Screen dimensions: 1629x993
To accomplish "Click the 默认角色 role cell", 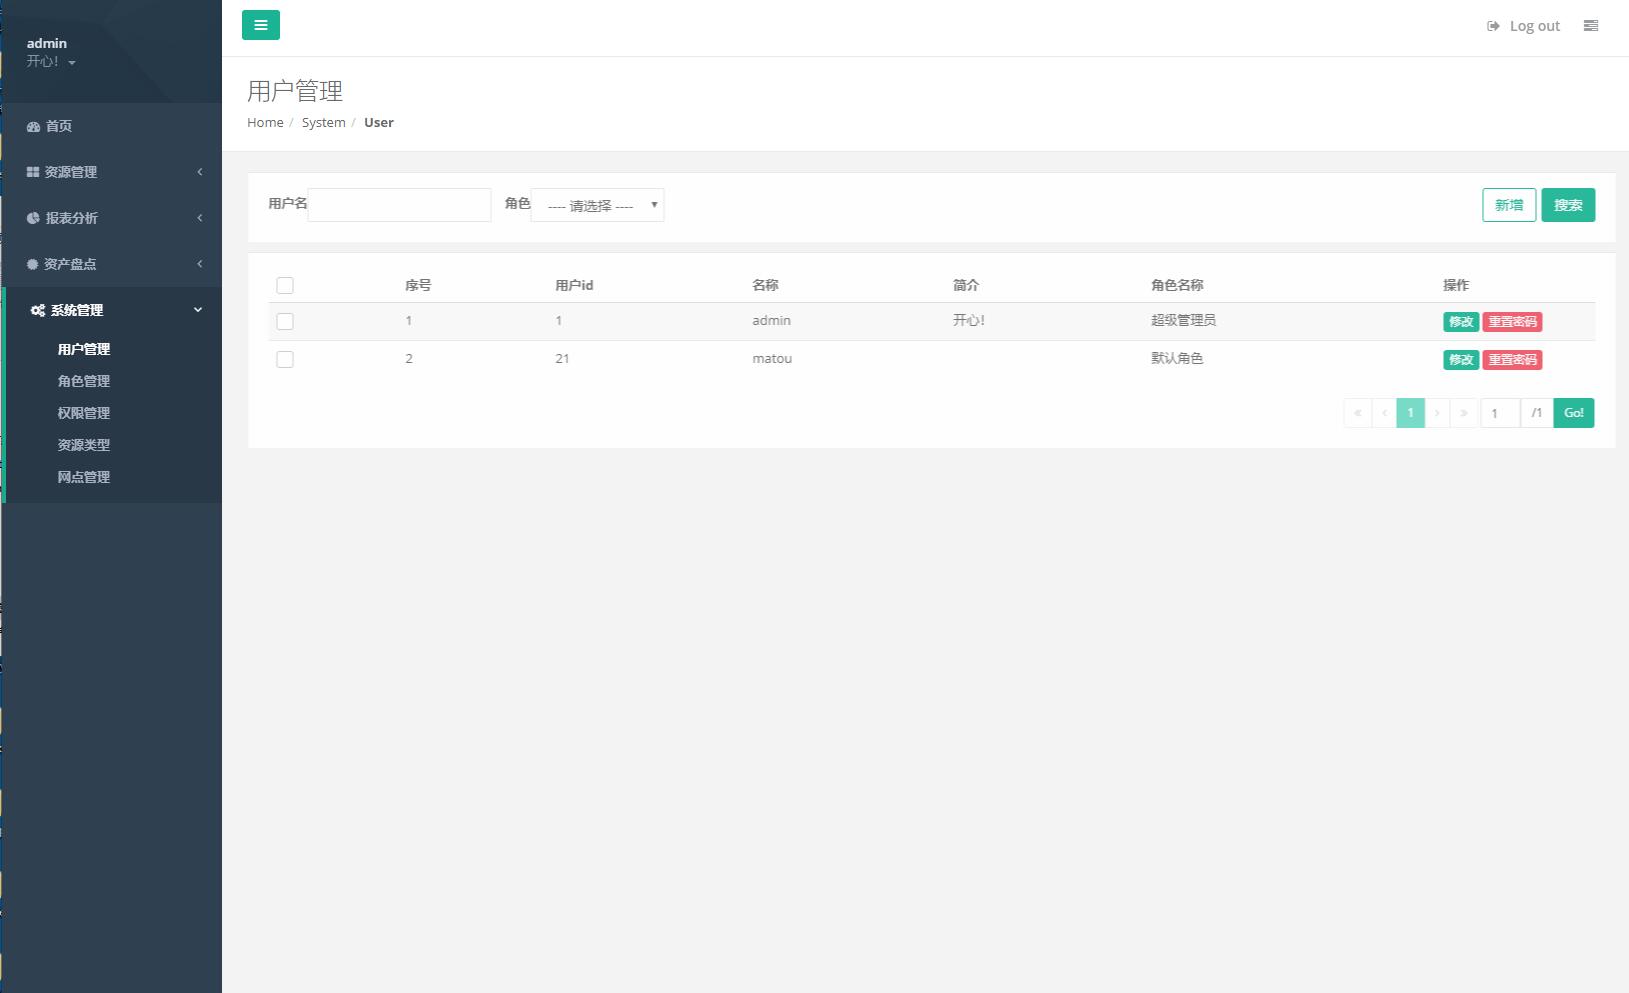I will 1177,358.
